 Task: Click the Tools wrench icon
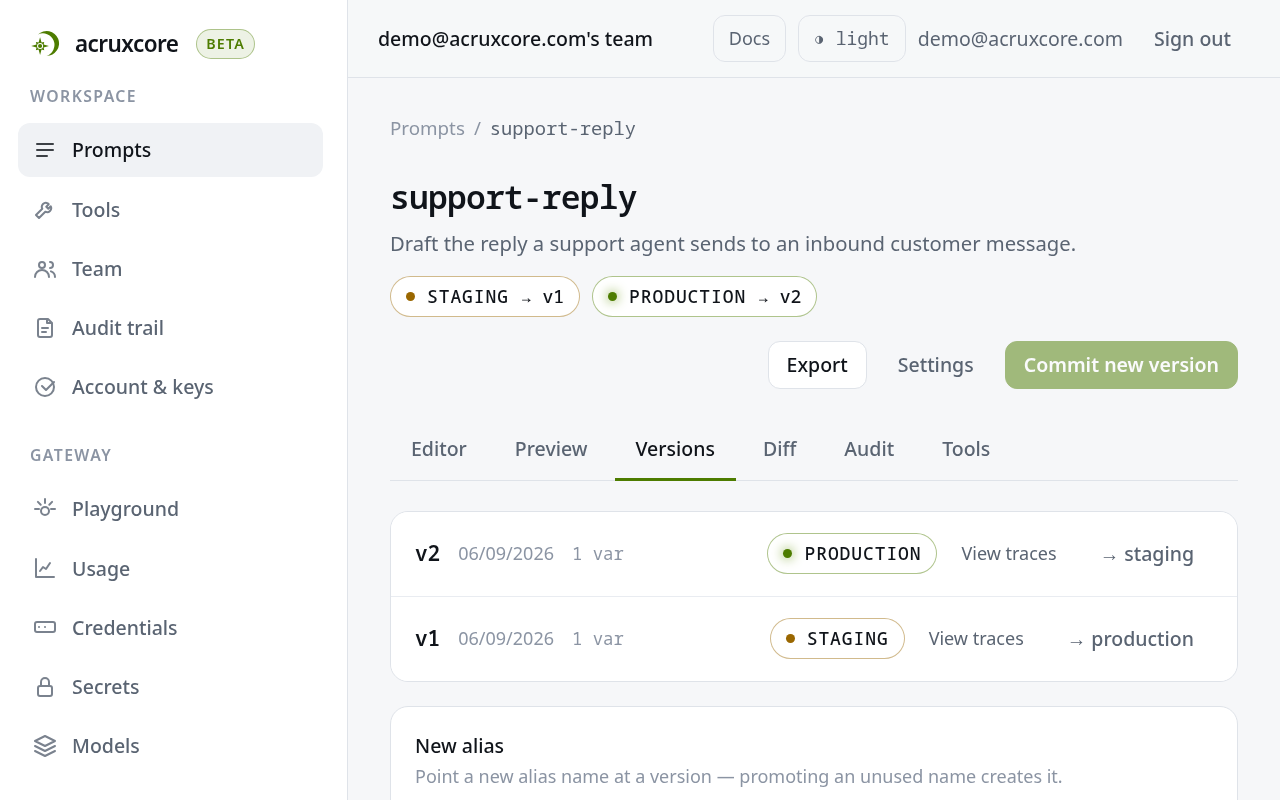click(45, 210)
